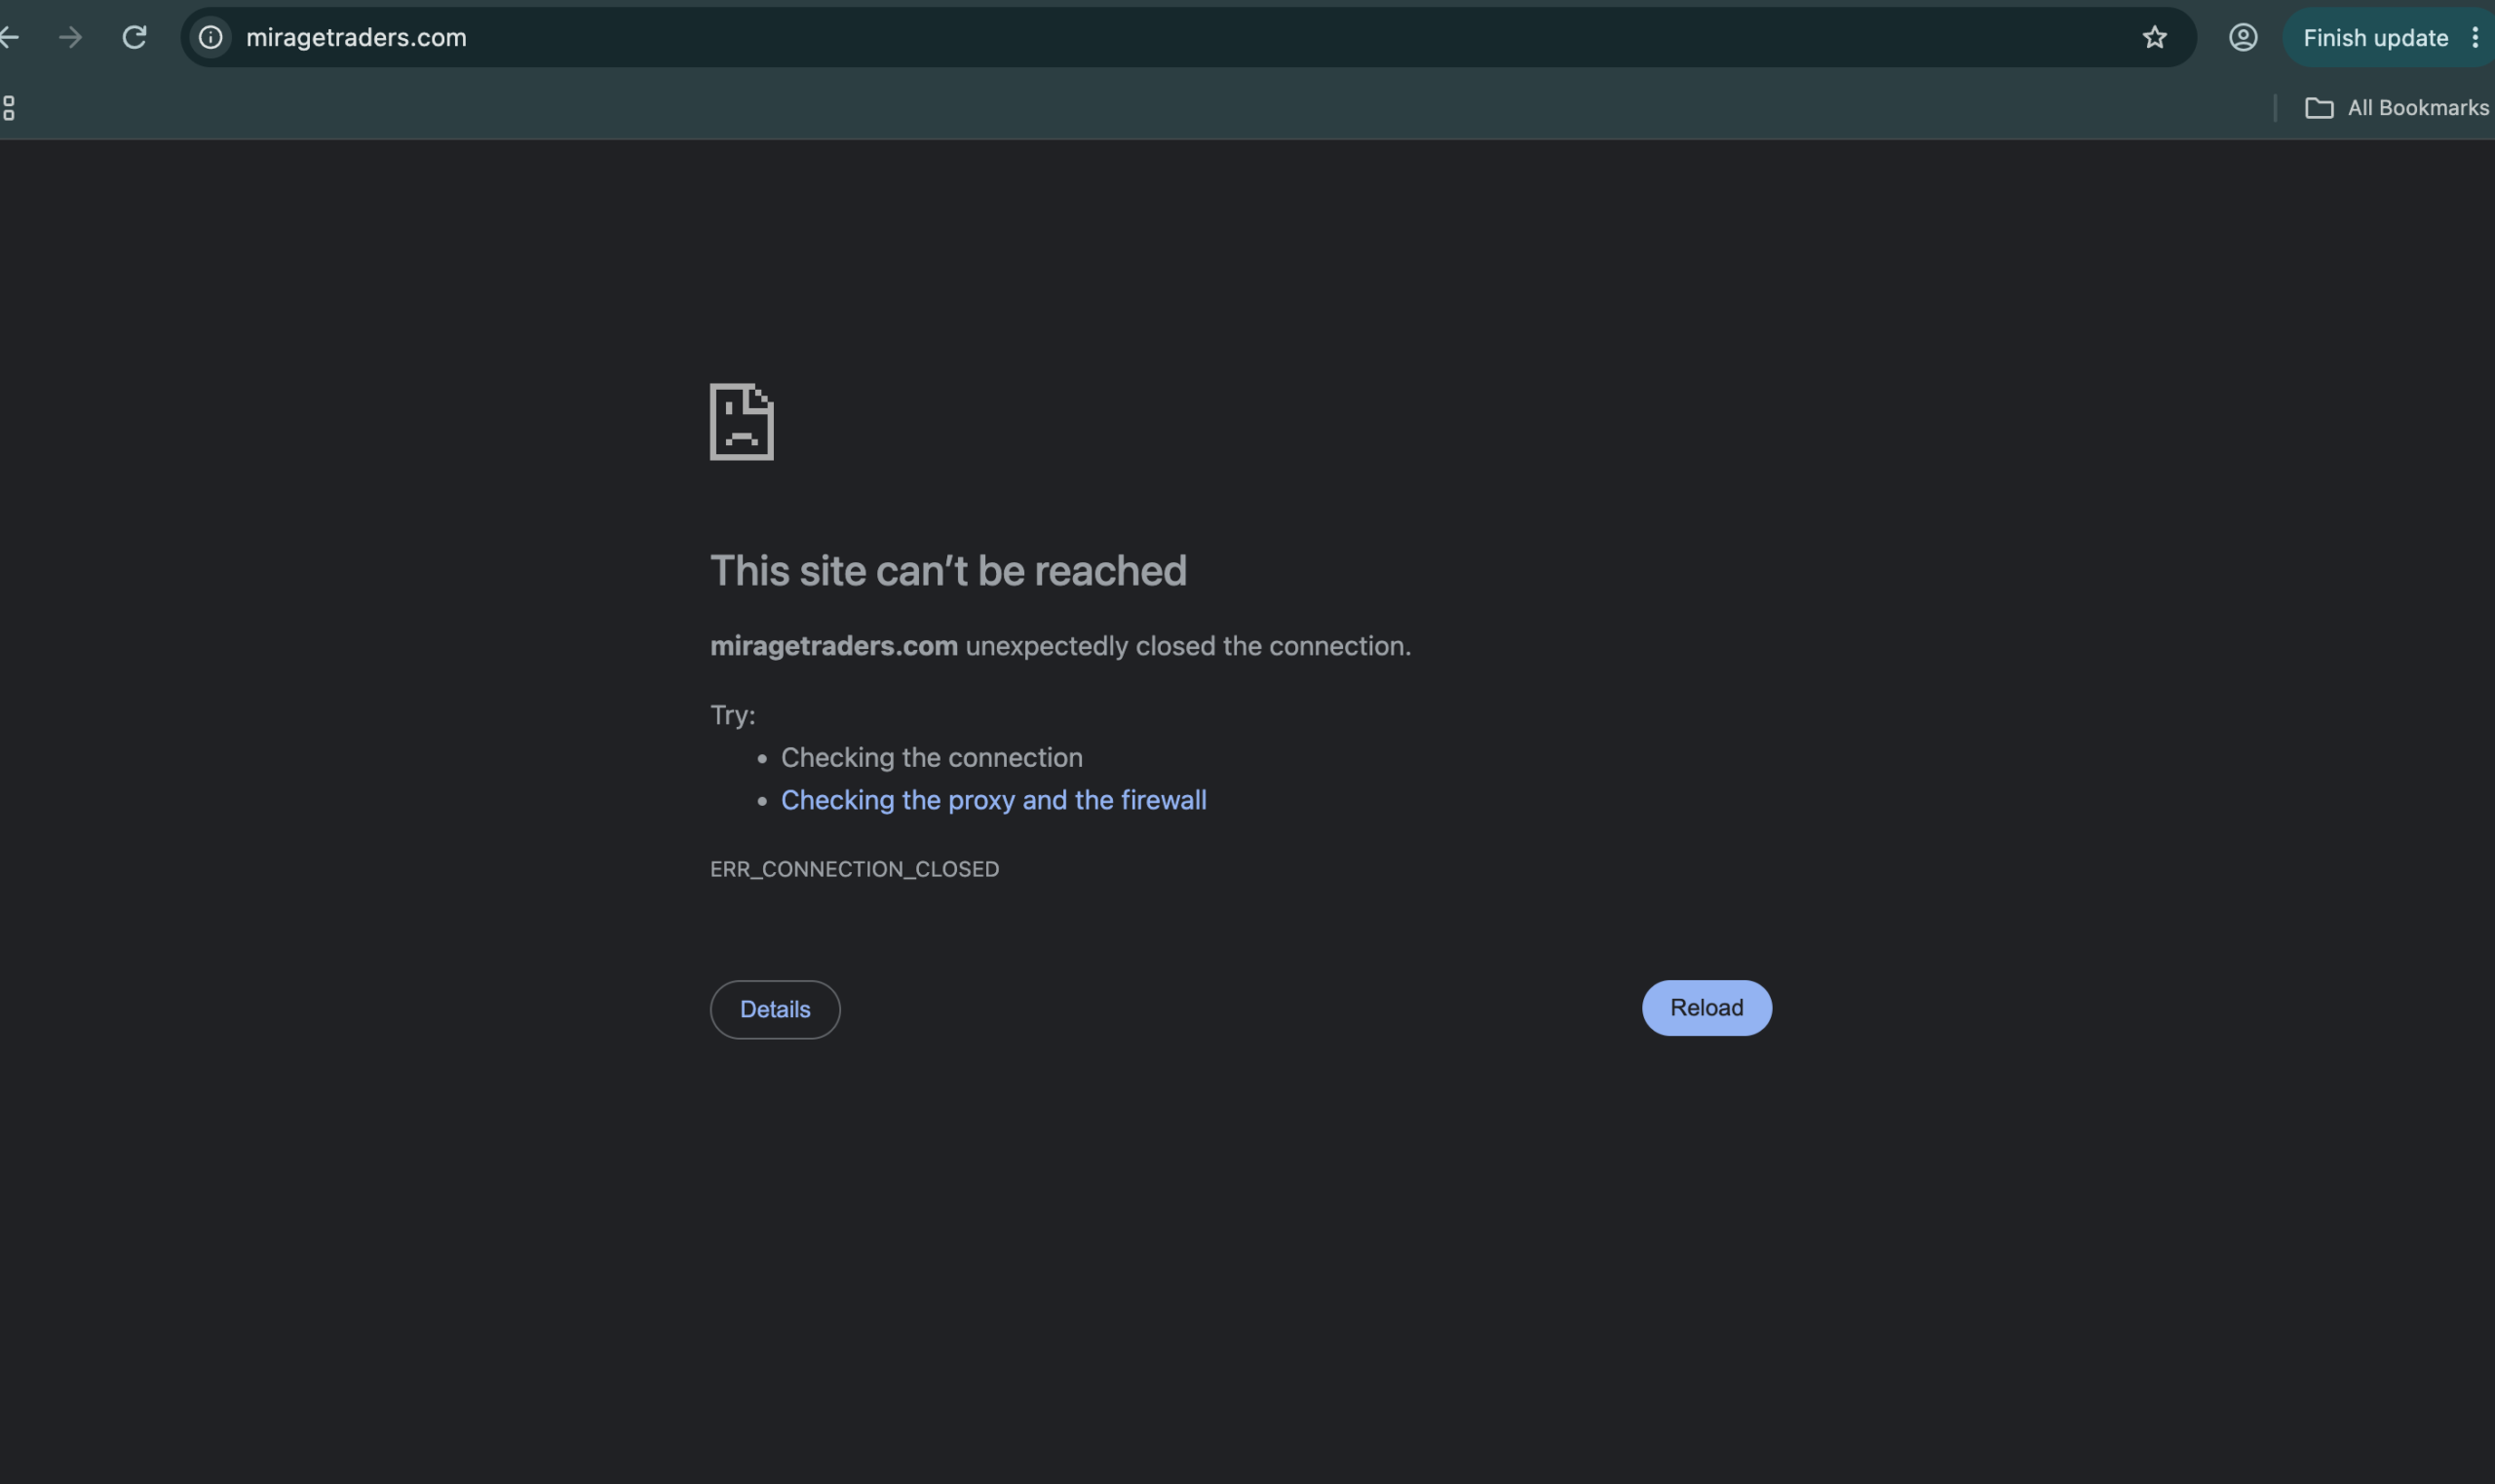Image resolution: width=2495 pixels, height=1484 pixels.
Task: Open the All Bookmarks folder
Action: [2396, 108]
